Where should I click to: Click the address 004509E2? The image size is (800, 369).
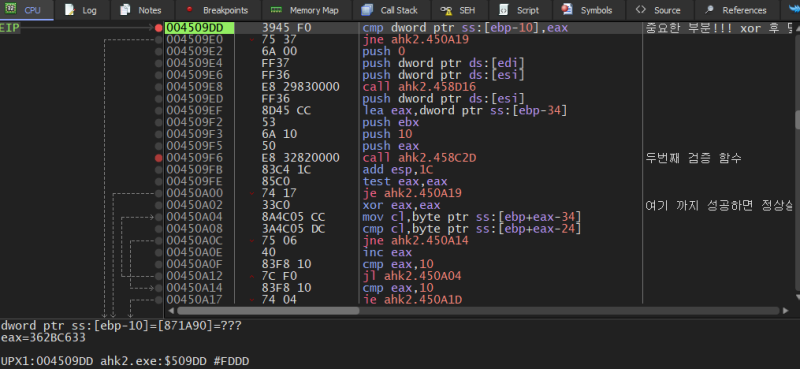click(195, 52)
